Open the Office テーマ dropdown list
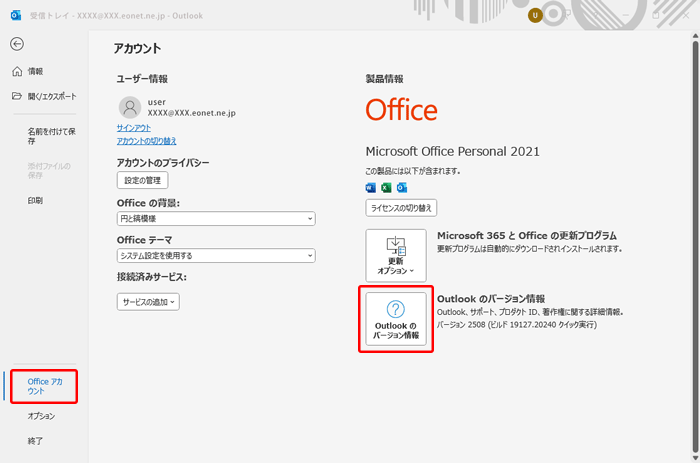This screenshot has width=700, height=463. click(x=216, y=256)
